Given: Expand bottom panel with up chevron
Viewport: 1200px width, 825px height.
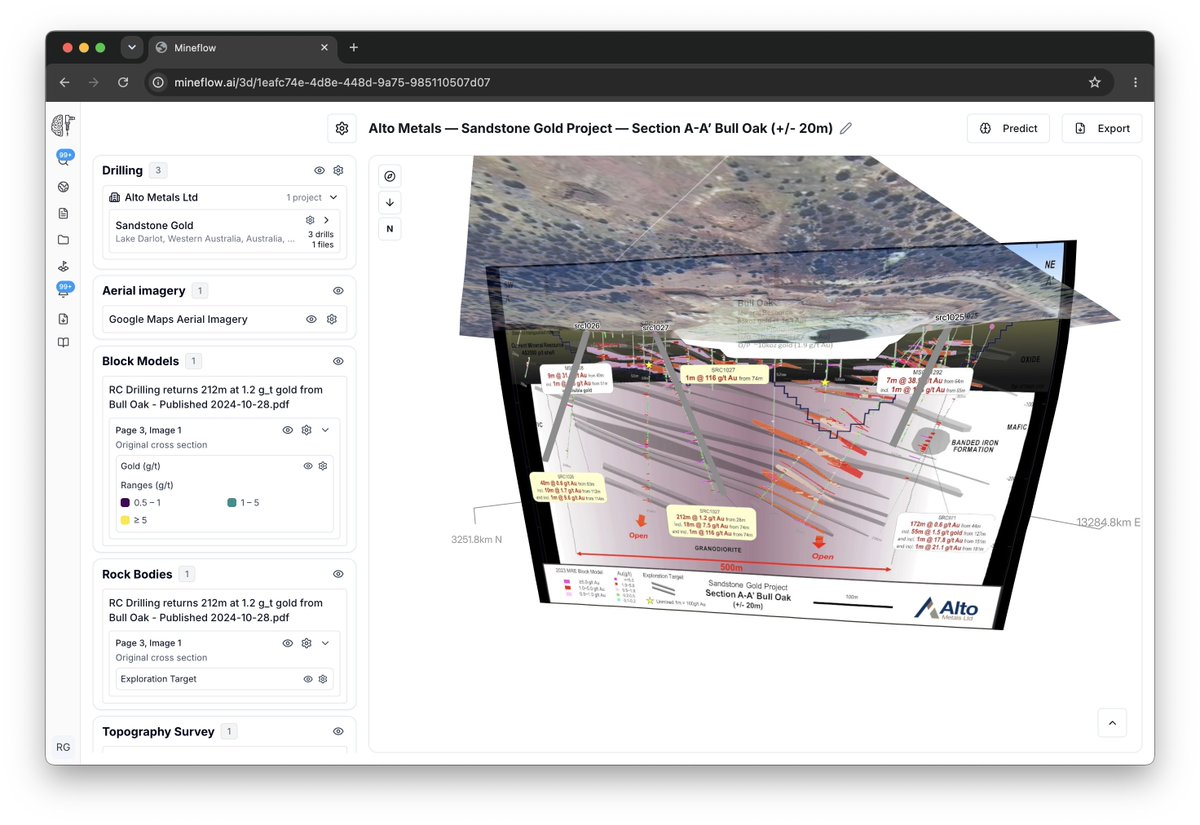Looking at the screenshot, I should pos(1112,723).
